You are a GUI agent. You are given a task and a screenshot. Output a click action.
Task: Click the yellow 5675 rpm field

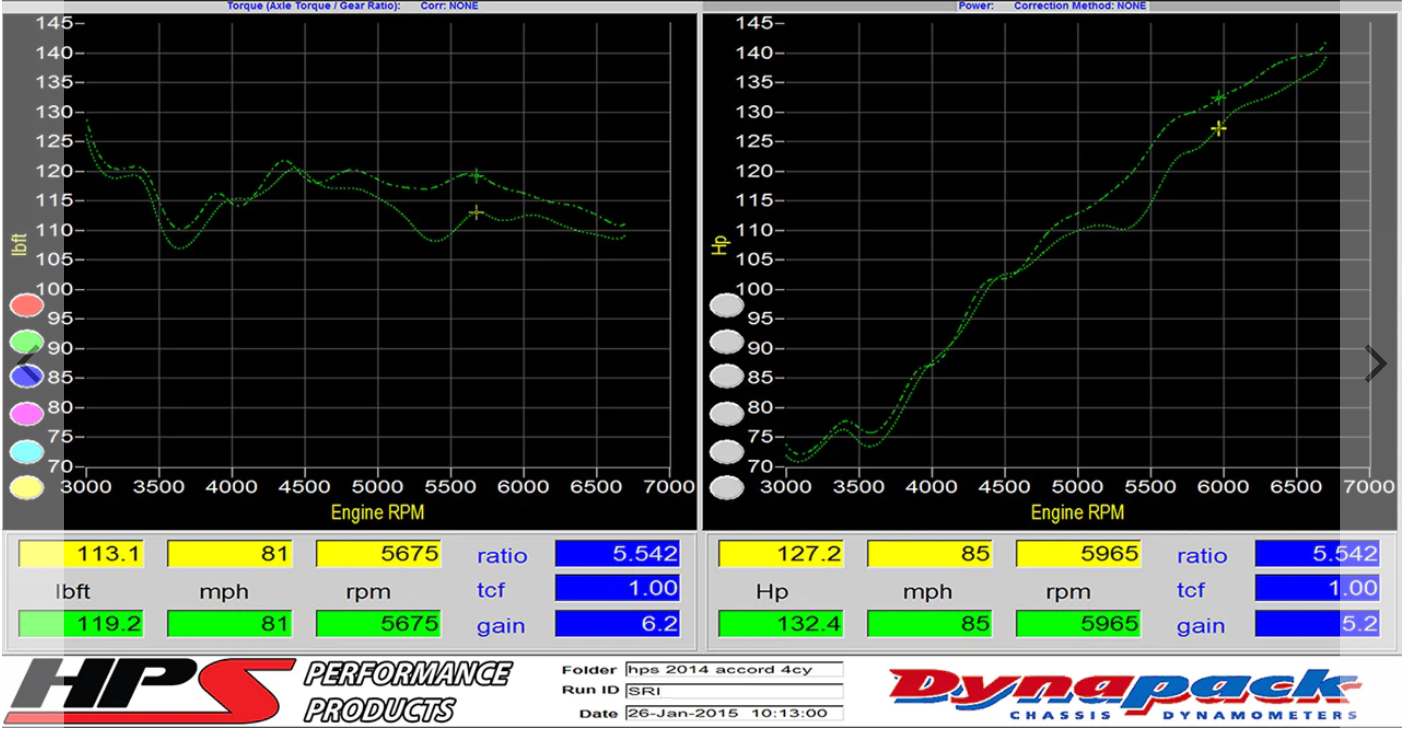point(378,554)
